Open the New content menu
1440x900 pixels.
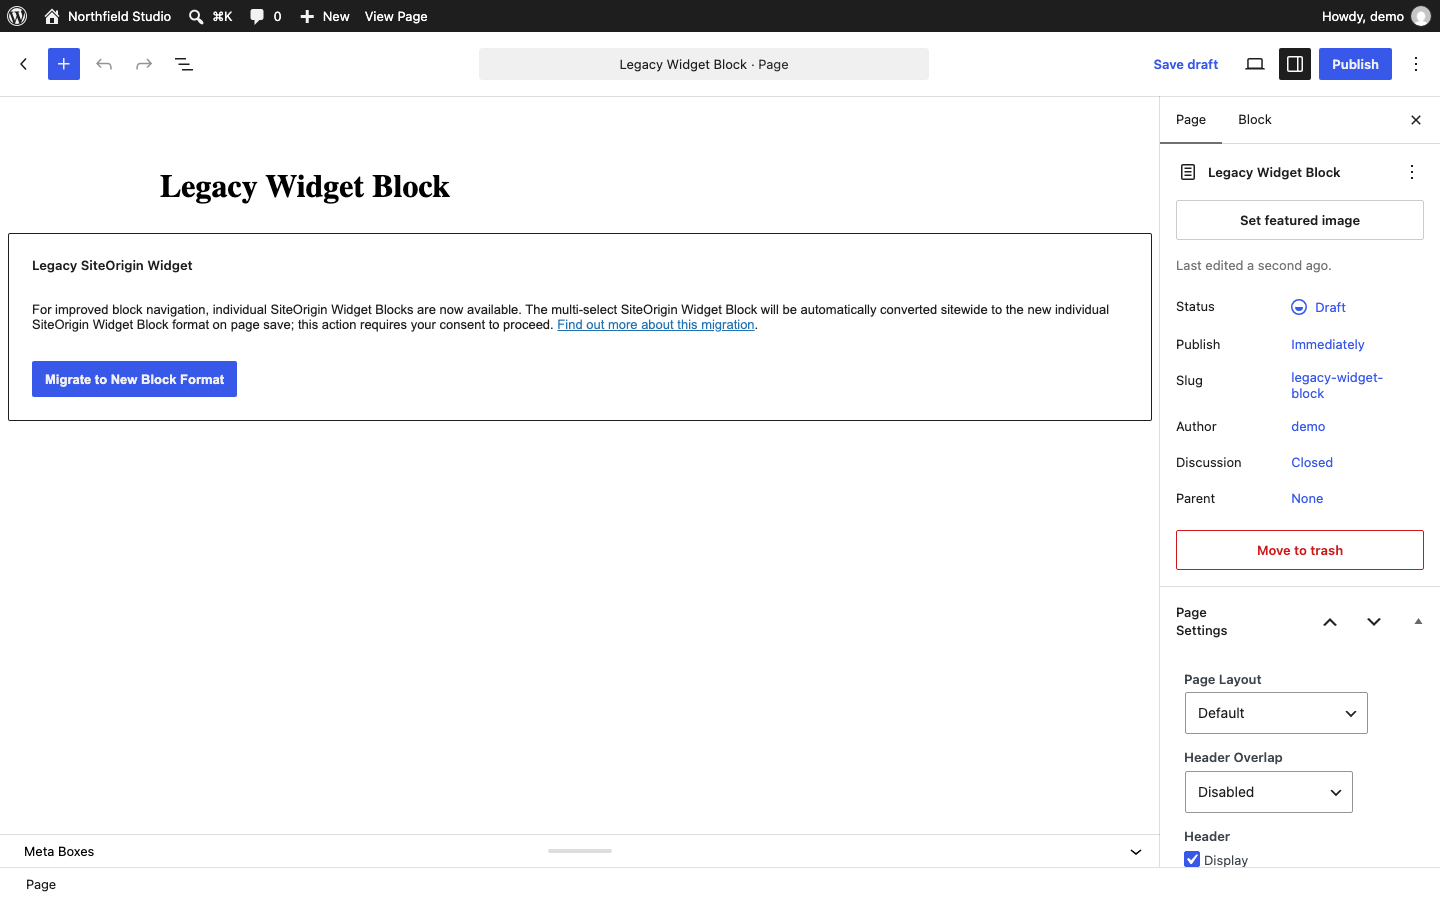(325, 16)
